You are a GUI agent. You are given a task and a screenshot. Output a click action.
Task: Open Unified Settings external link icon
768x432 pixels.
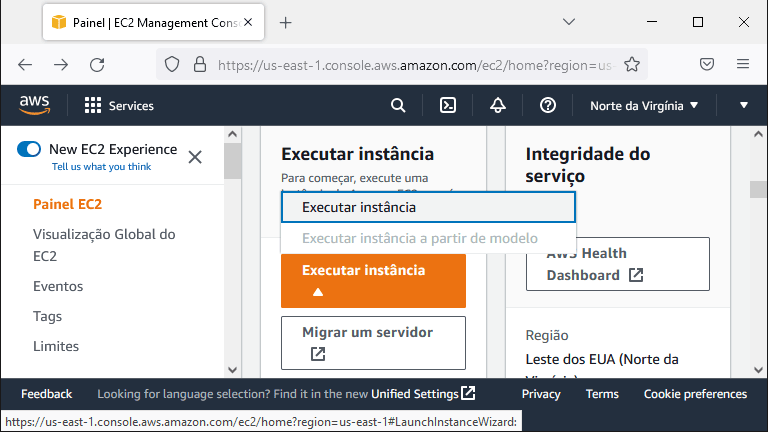[468, 393]
